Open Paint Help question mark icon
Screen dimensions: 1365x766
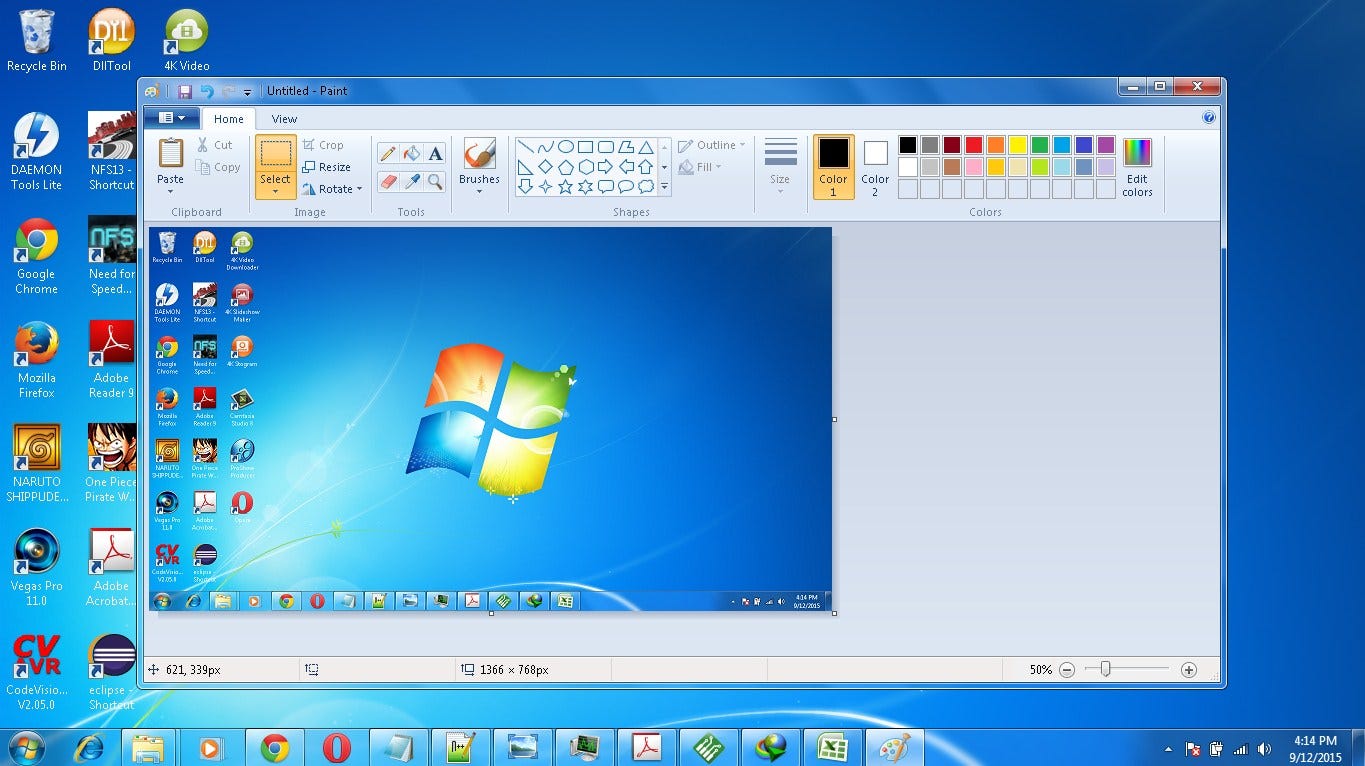(1209, 117)
